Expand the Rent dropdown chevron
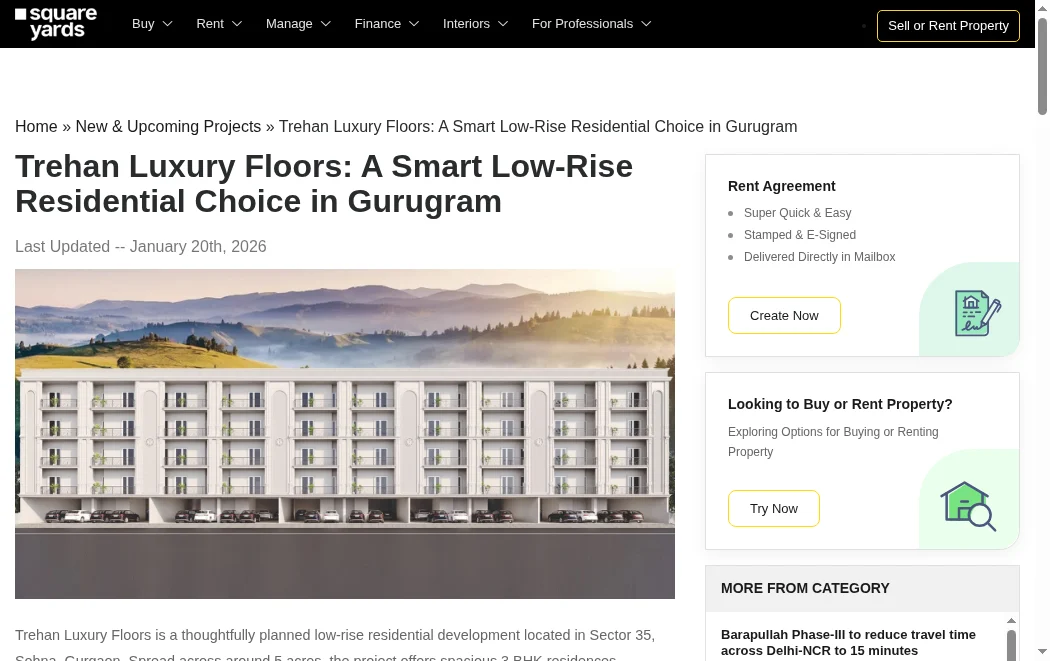The height and width of the screenshot is (661, 1050). click(237, 24)
